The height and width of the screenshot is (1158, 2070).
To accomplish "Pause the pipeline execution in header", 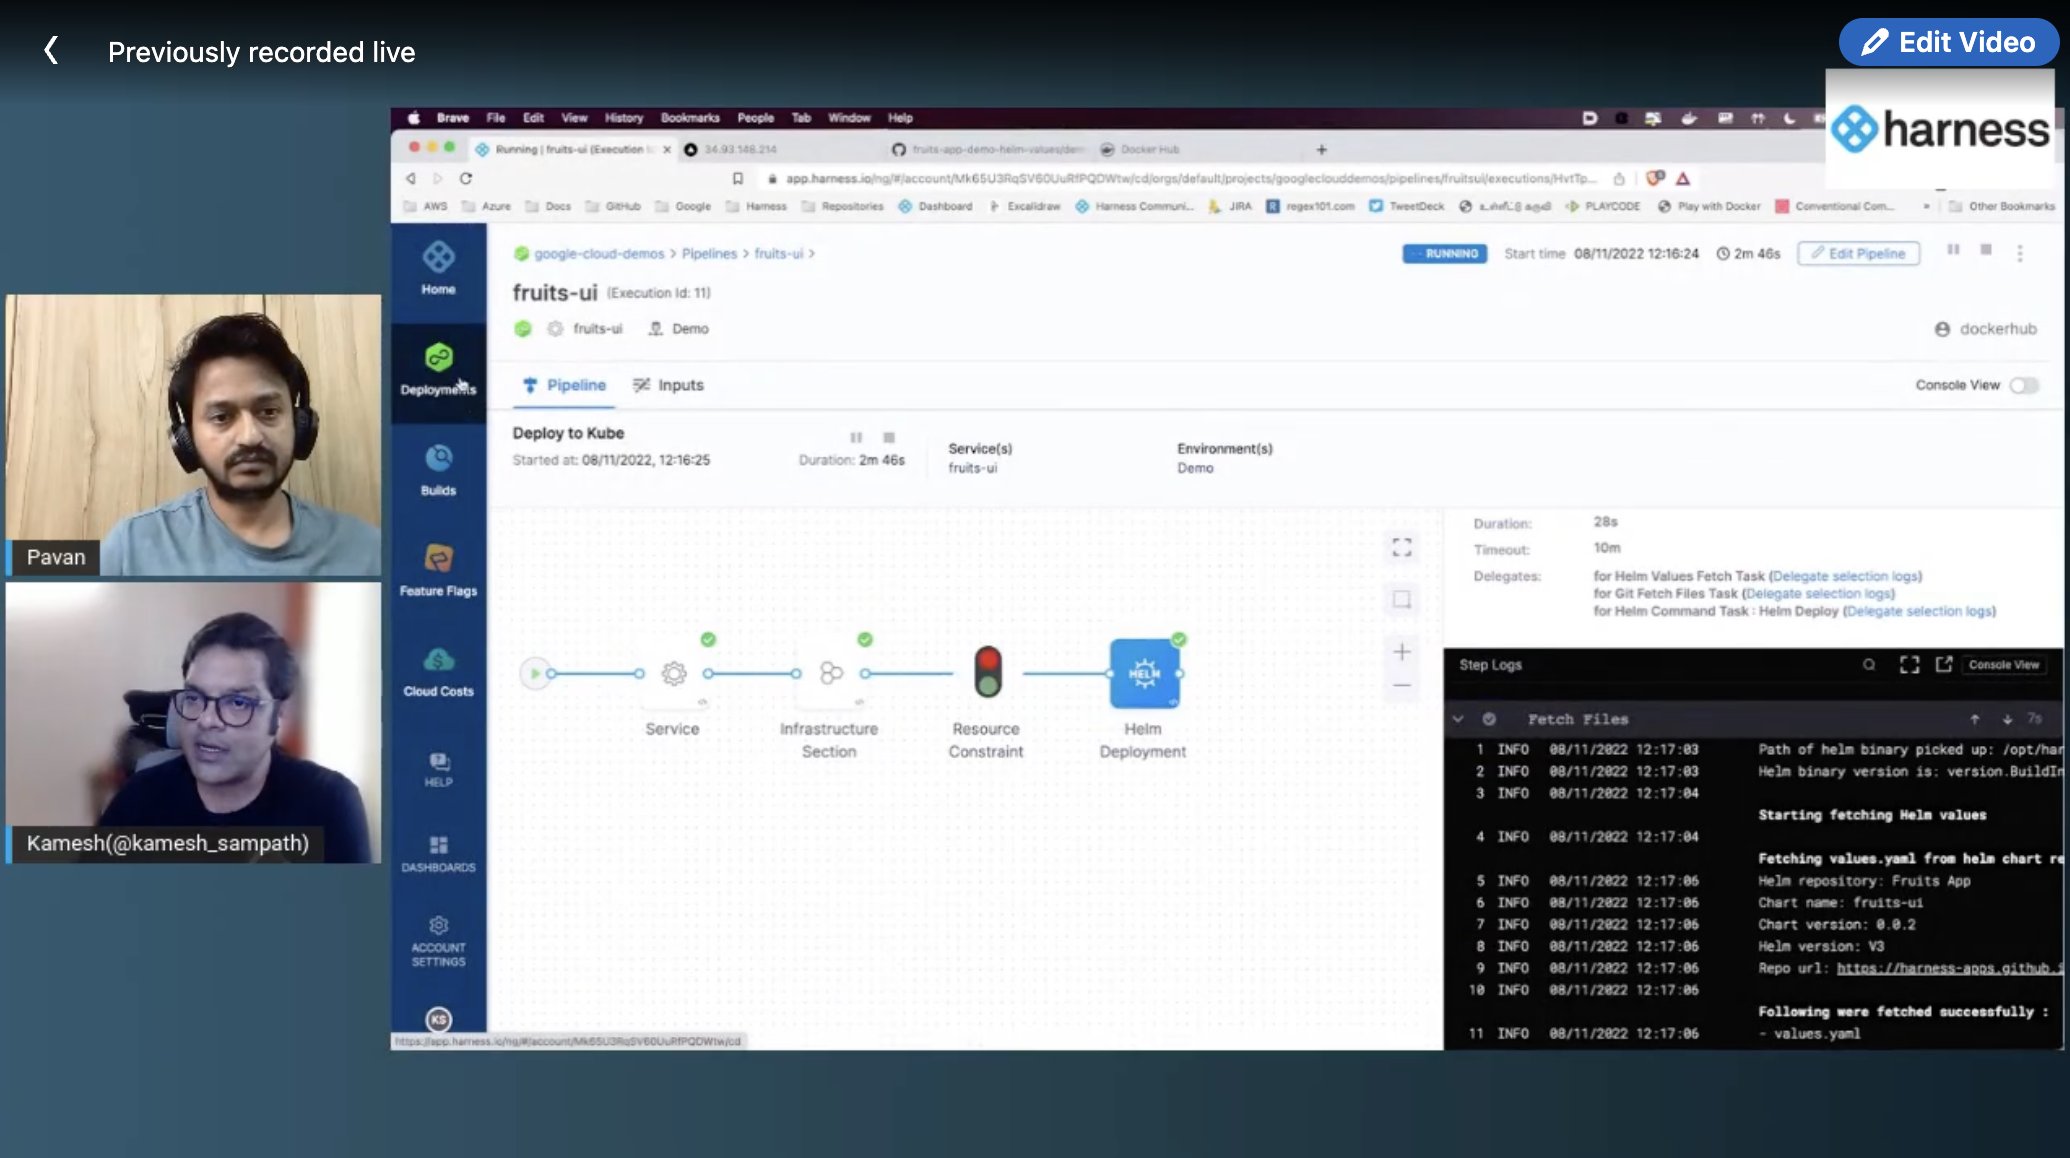I will [x=1953, y=249].
